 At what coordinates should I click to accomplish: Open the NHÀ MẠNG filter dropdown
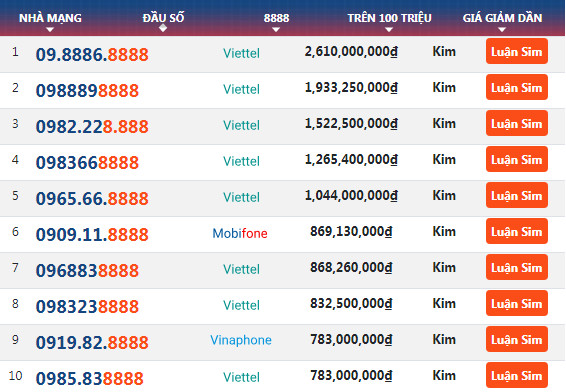(x=50, y=21)
